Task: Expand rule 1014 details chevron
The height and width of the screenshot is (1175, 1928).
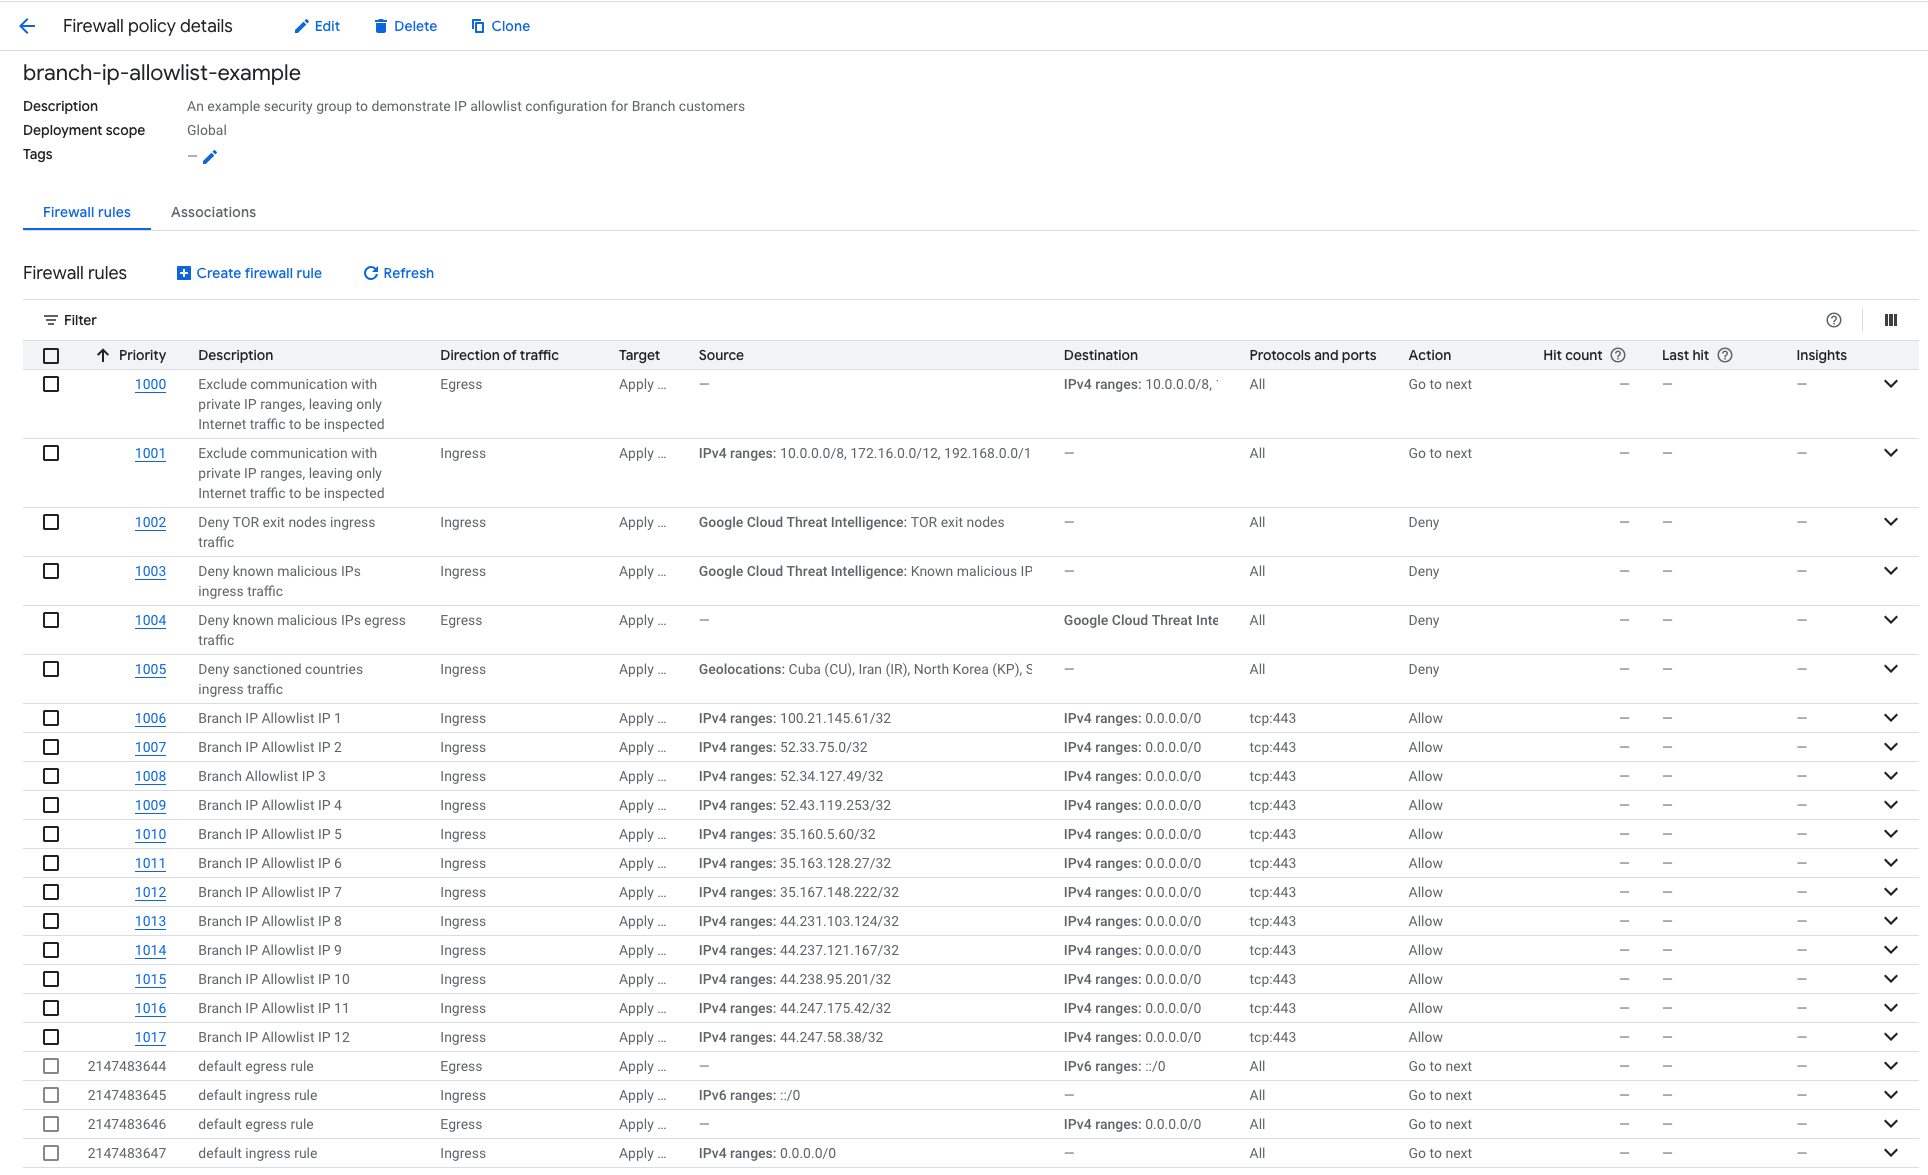Action: (x=1891, y=950)
